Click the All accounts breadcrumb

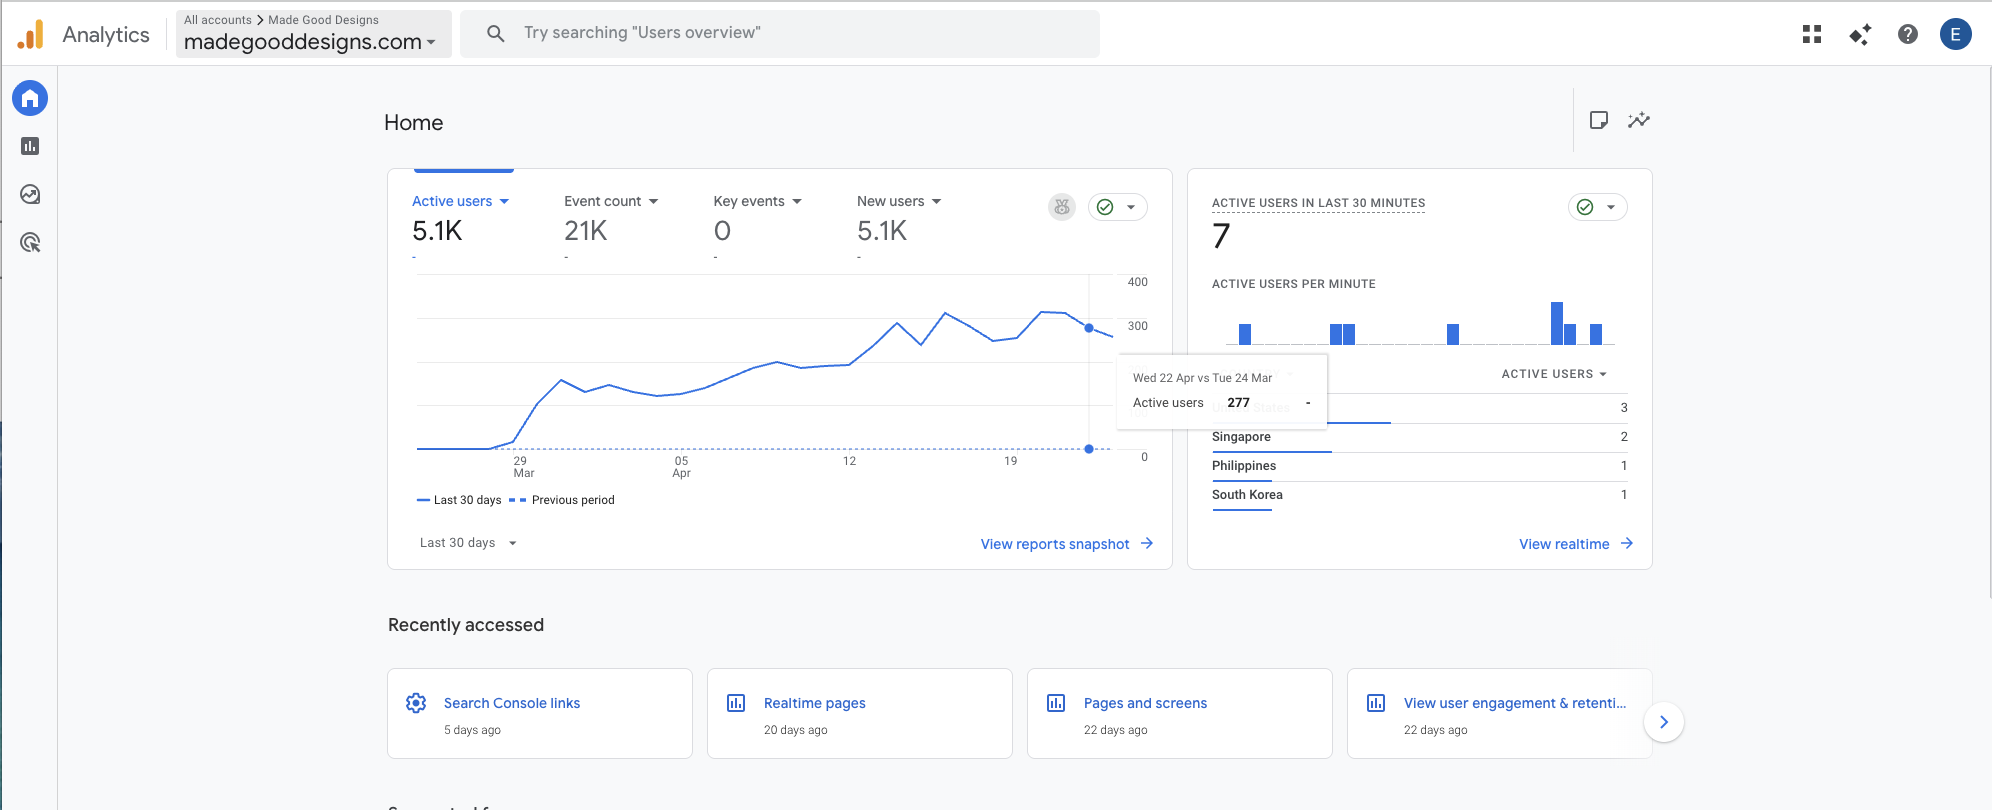(x=218, y=20)
